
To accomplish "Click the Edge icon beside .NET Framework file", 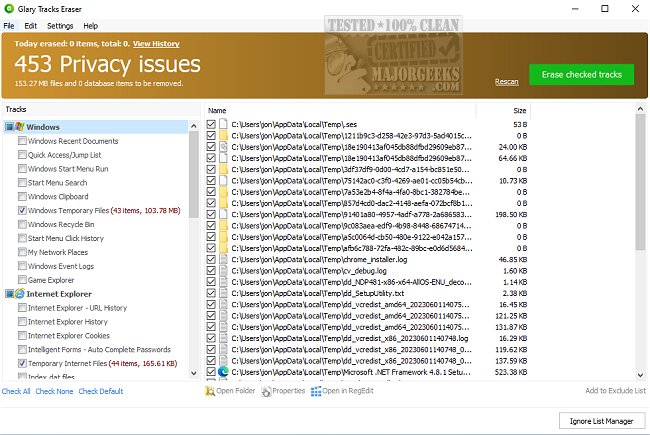I will pyautogui.click(x=224, y=371).
